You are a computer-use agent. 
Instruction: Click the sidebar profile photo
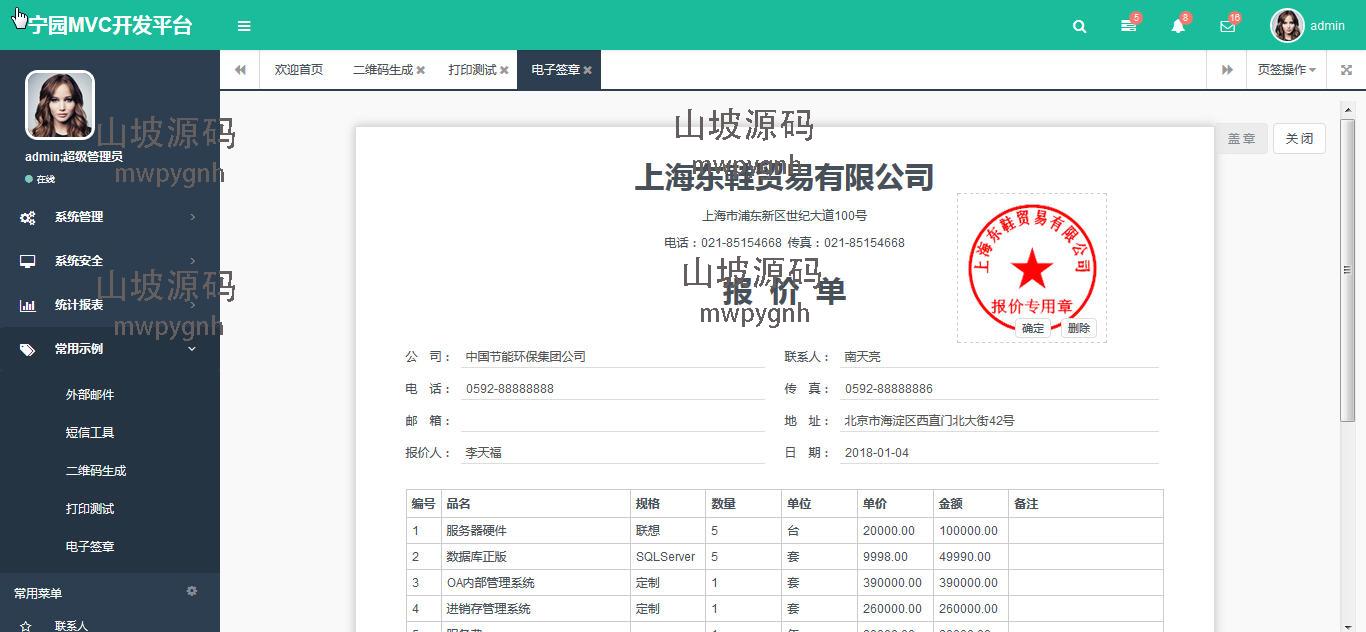[x=60, y=105]
